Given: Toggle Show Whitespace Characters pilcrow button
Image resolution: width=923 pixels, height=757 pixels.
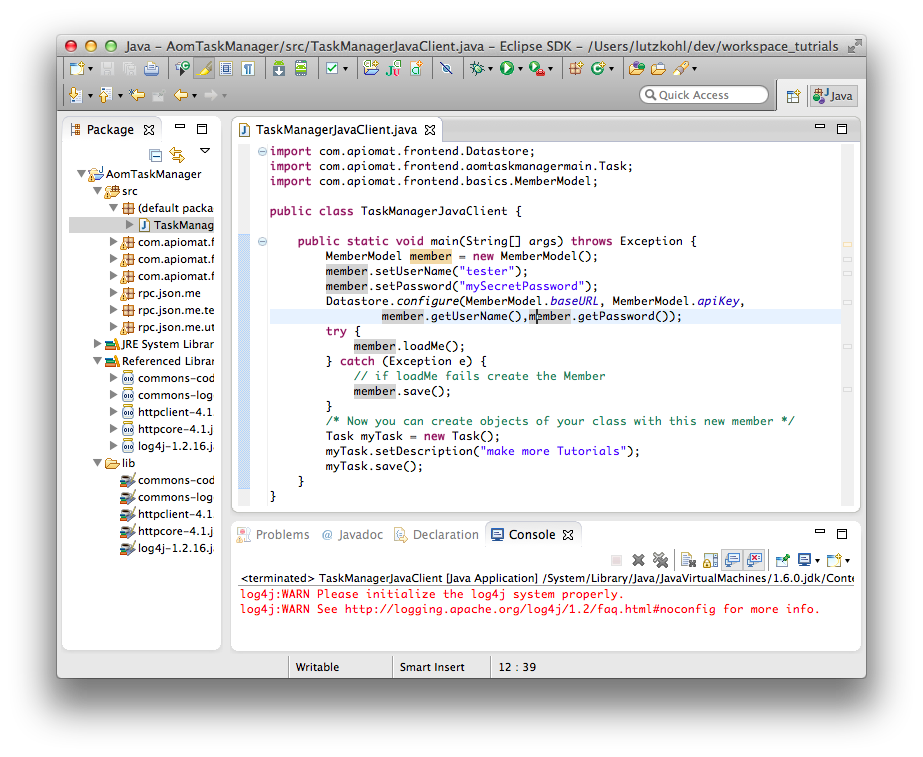Looking at the screenshot, I should tap(246, 69).
